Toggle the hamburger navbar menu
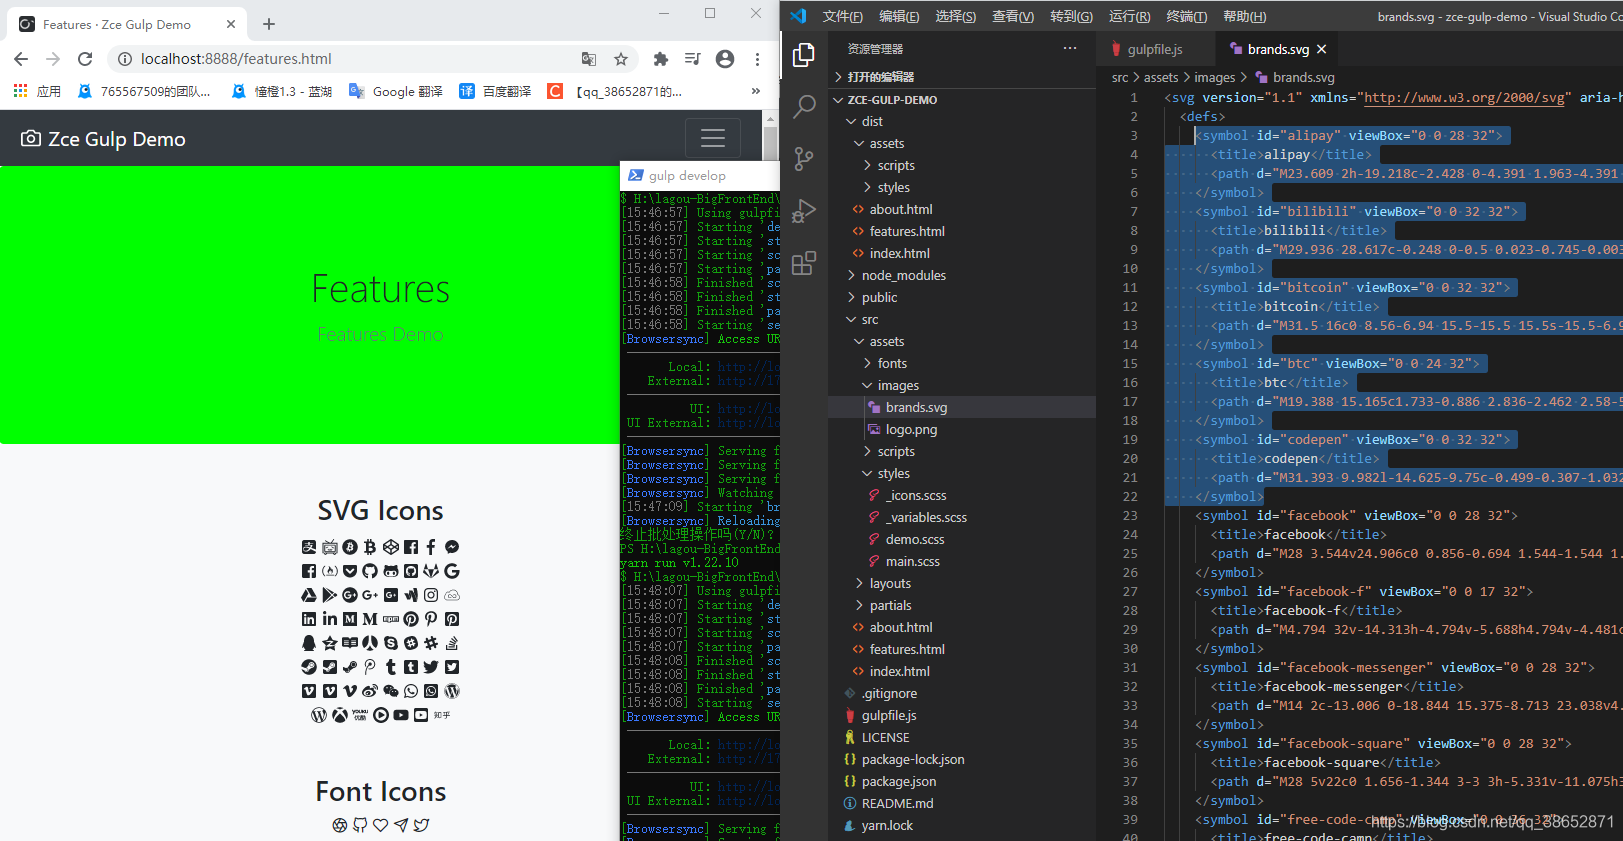This screenshot has height=841, width=1623. [x=713, y=138]
